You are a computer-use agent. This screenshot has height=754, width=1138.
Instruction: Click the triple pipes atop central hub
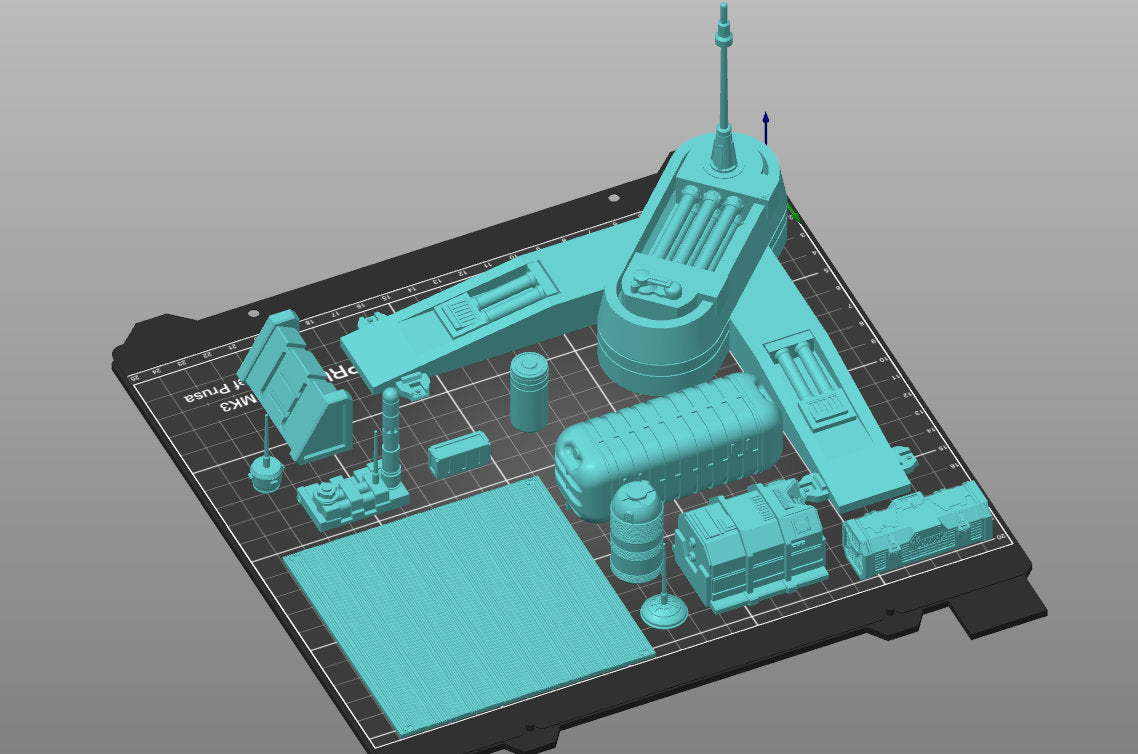pyautogui.click(x=702, y=230)
